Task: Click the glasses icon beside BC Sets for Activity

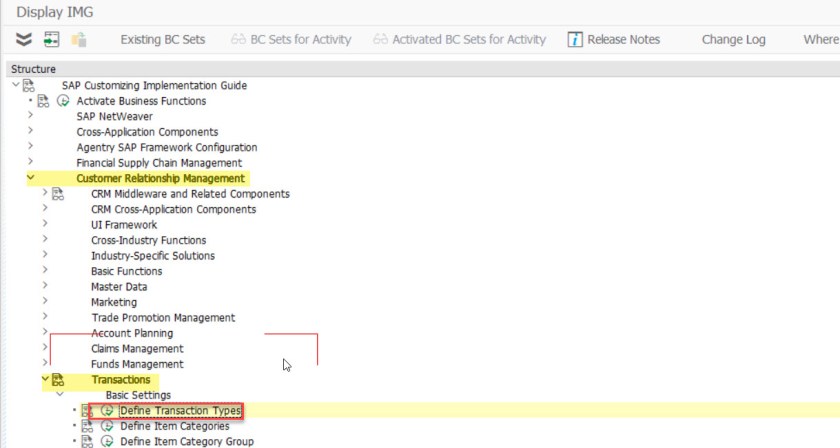Action: point(238,39)
